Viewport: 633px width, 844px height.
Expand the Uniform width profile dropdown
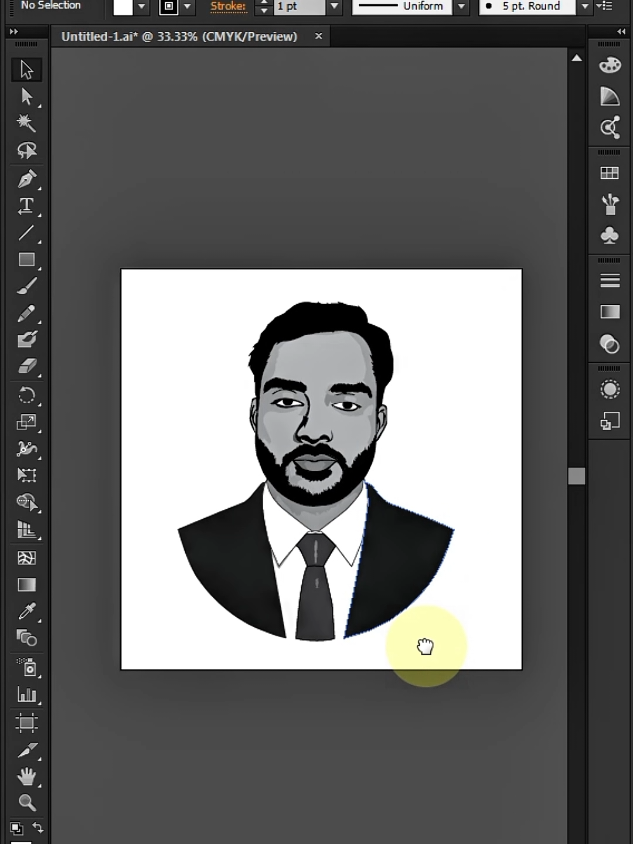pyautogui.click(x=461, y=6)
